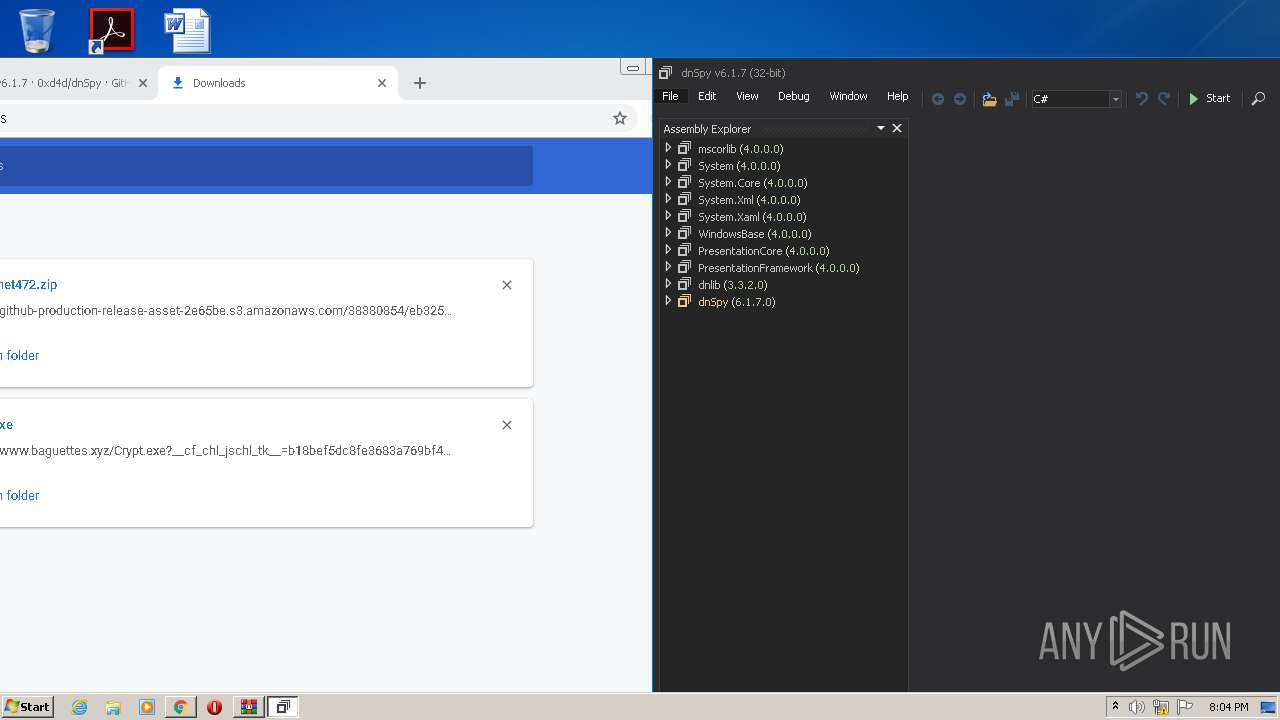Click the Undo icon in dnSpy toolbar
1280x720 pixels.
[1141, 98]
